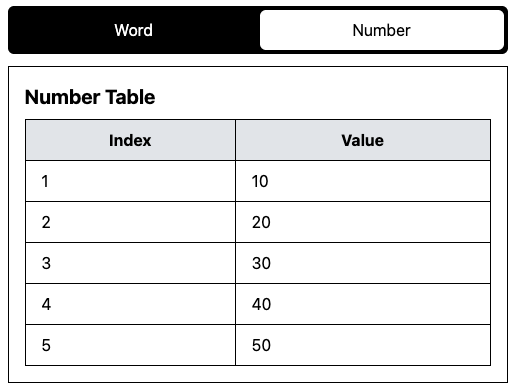This screenshot has height=389, width=514.
Task: Click the number 3 in middle row
Action: pos(46,263)
